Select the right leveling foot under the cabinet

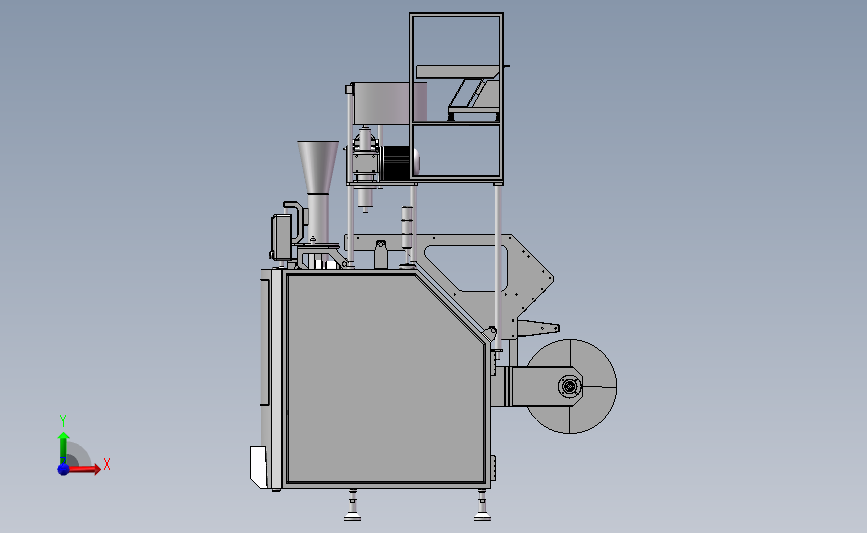[x=482, y=506]
